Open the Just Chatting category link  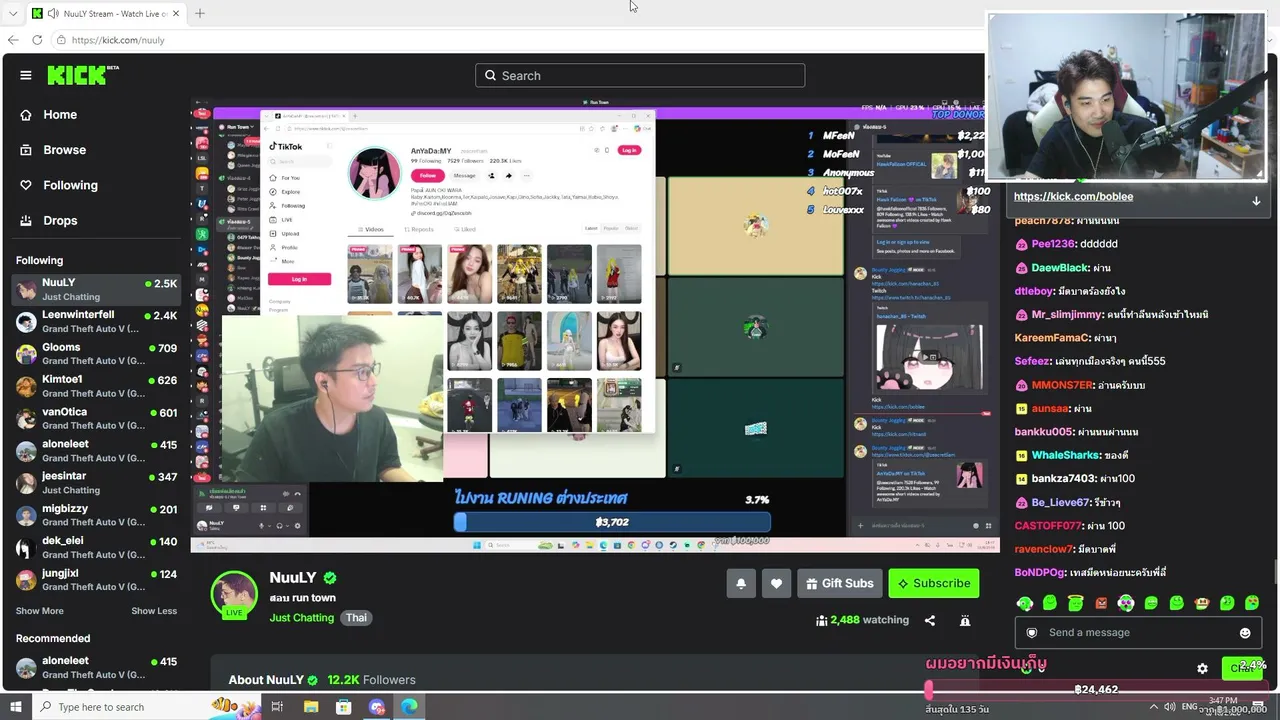301,618
